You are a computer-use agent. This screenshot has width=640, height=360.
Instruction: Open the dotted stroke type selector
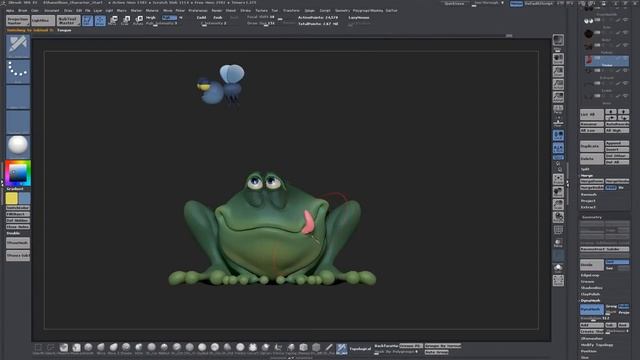18,72
